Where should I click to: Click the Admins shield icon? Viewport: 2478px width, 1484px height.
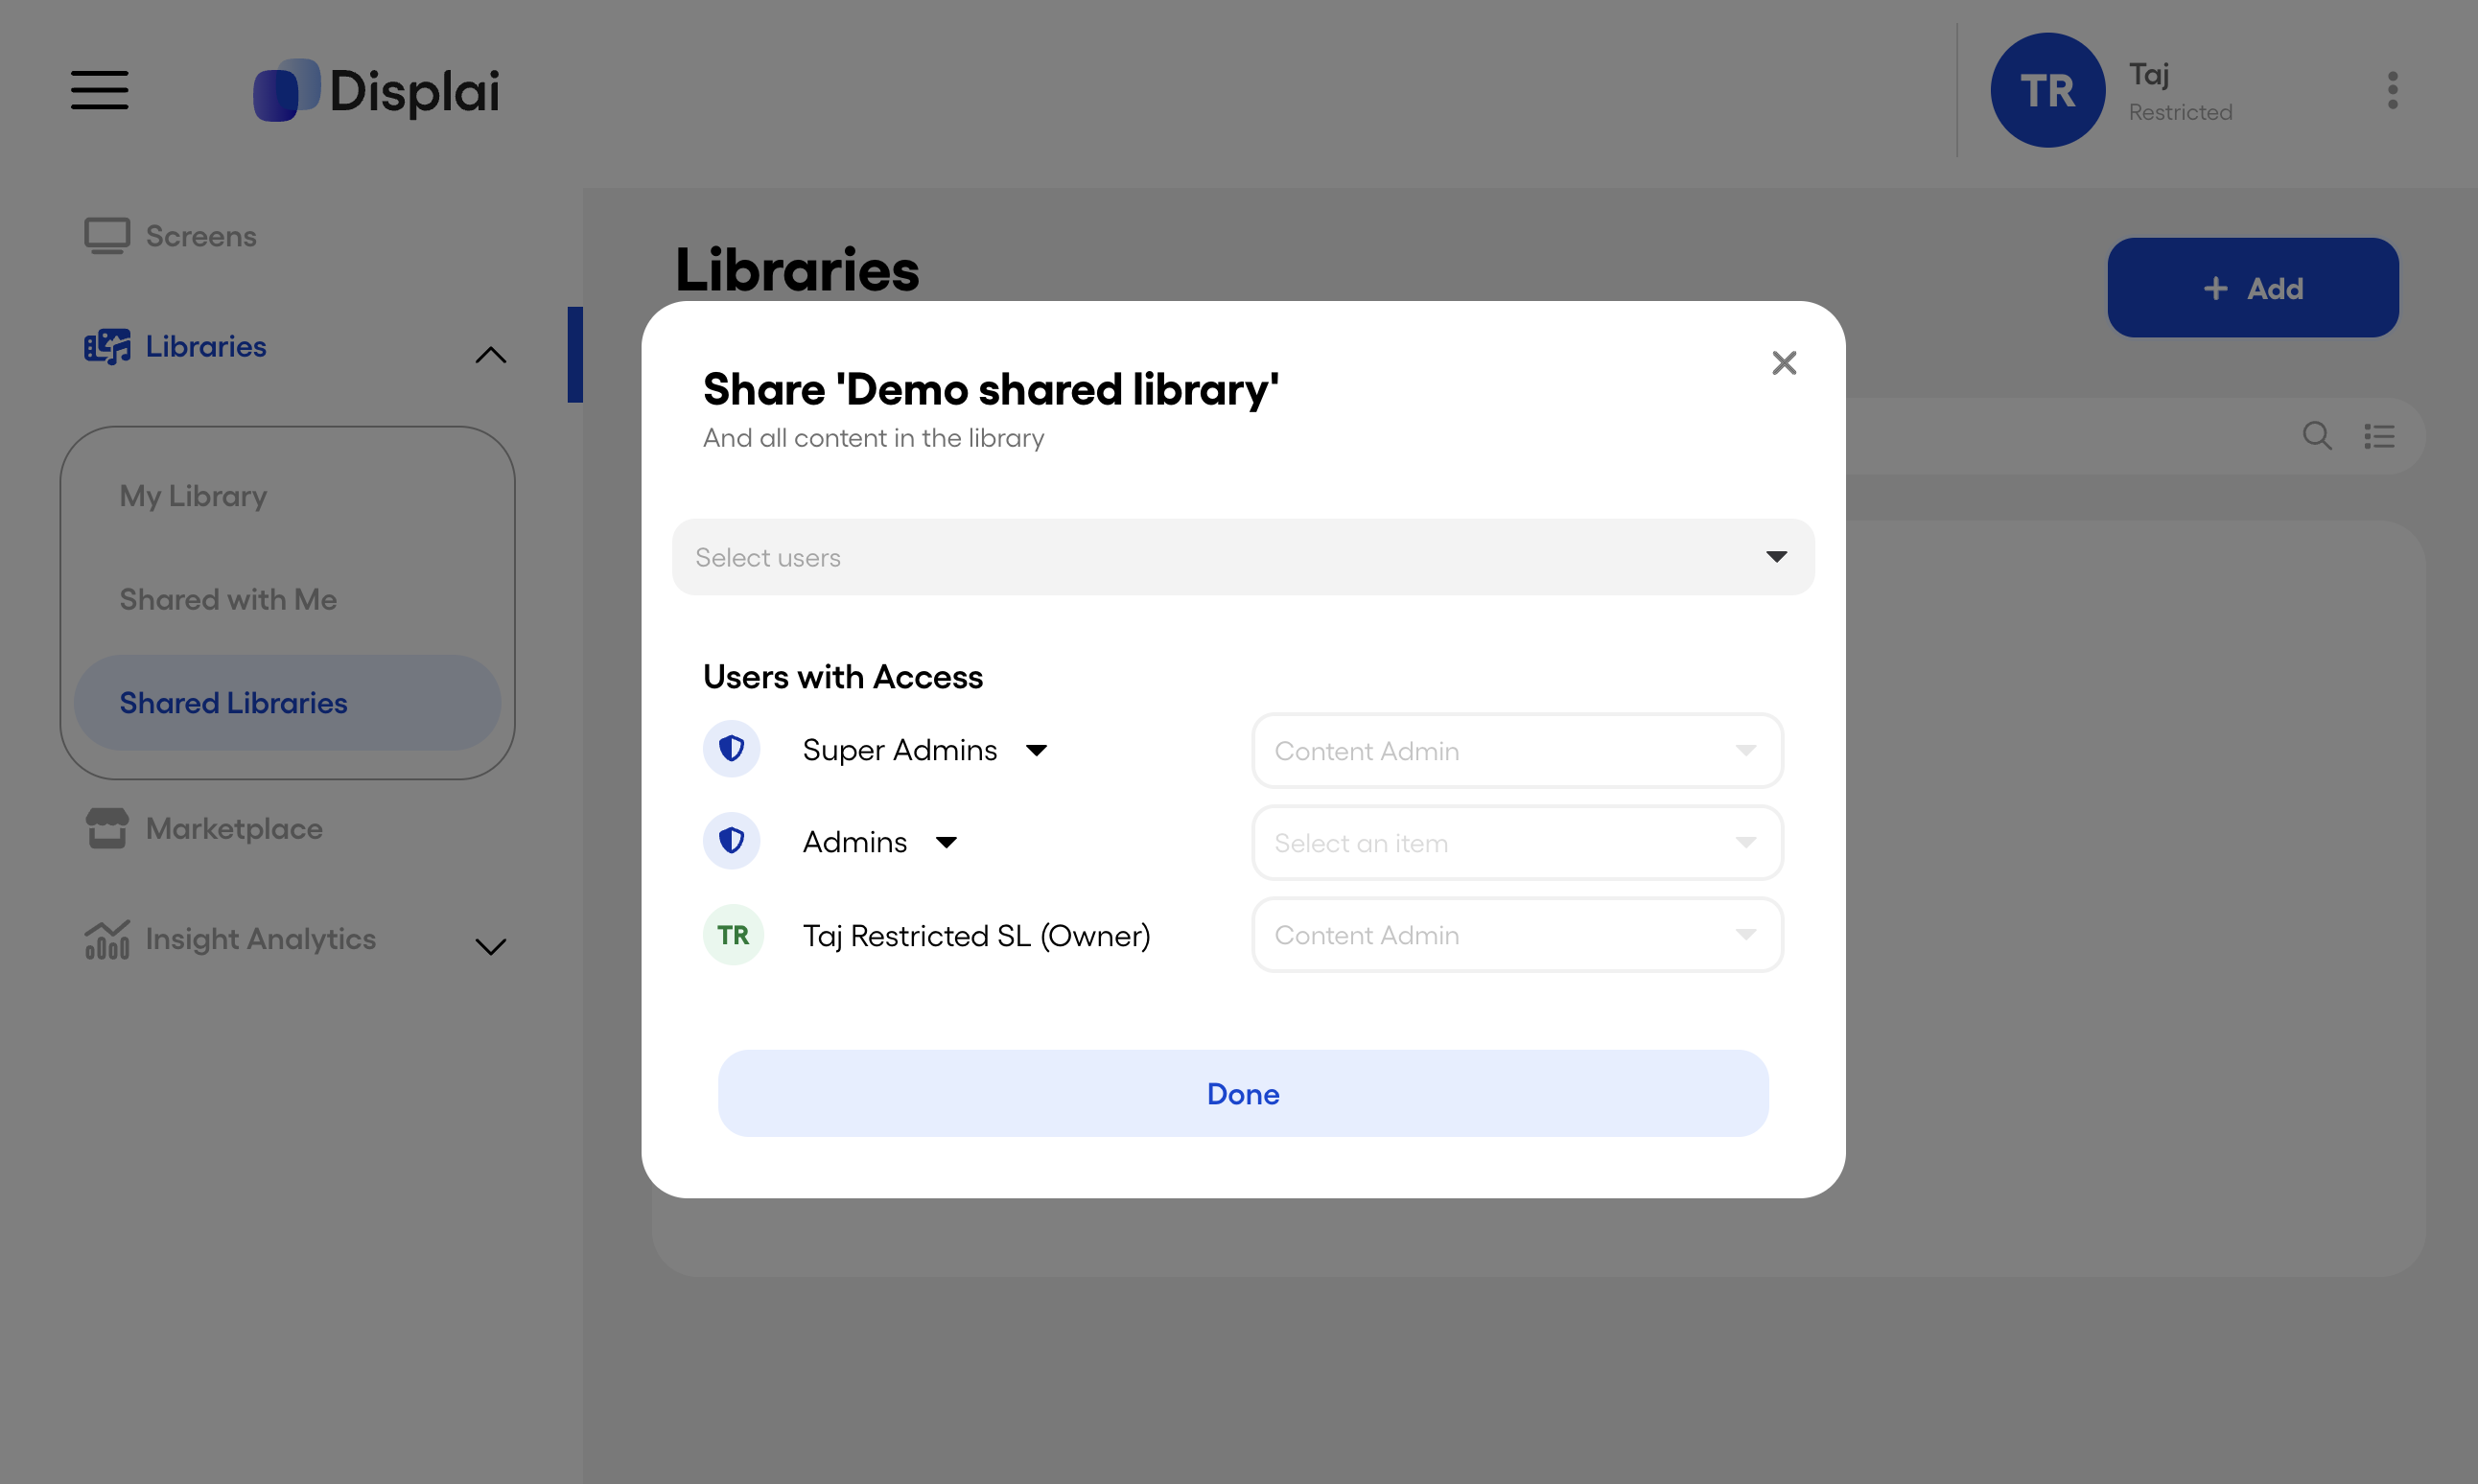pos(732,841)
